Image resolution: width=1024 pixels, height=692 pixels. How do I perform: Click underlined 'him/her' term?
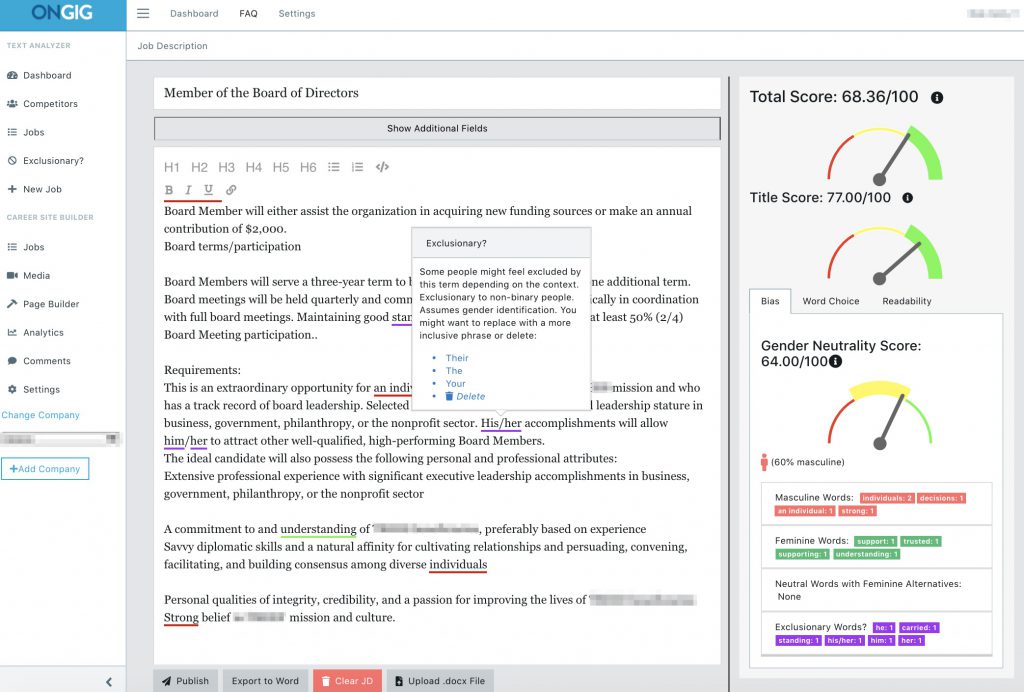pos(185,441)
